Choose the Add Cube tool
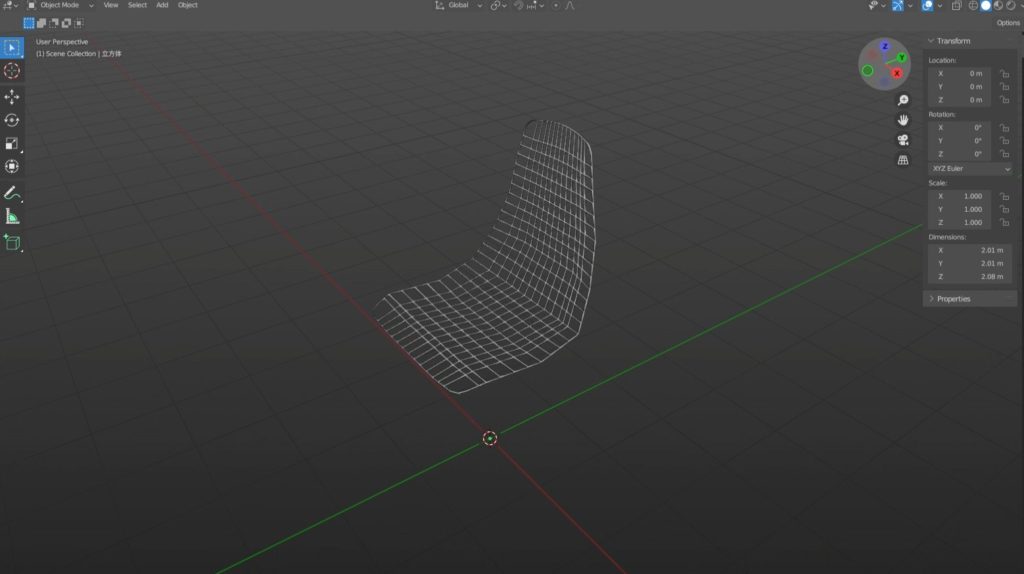Screen dimensions: 1024x574 click(x=12, y=242)
